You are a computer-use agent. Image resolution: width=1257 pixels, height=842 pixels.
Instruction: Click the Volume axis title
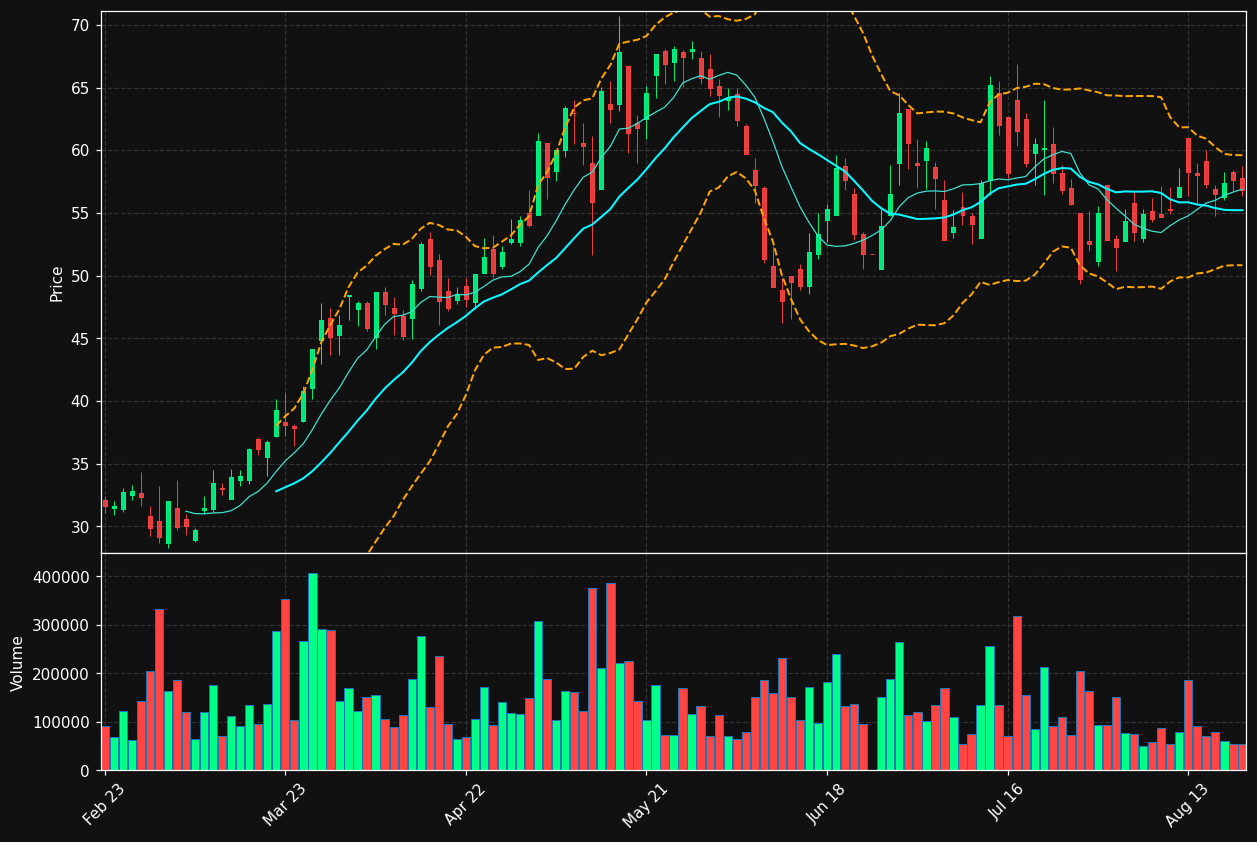pos(18,663)
